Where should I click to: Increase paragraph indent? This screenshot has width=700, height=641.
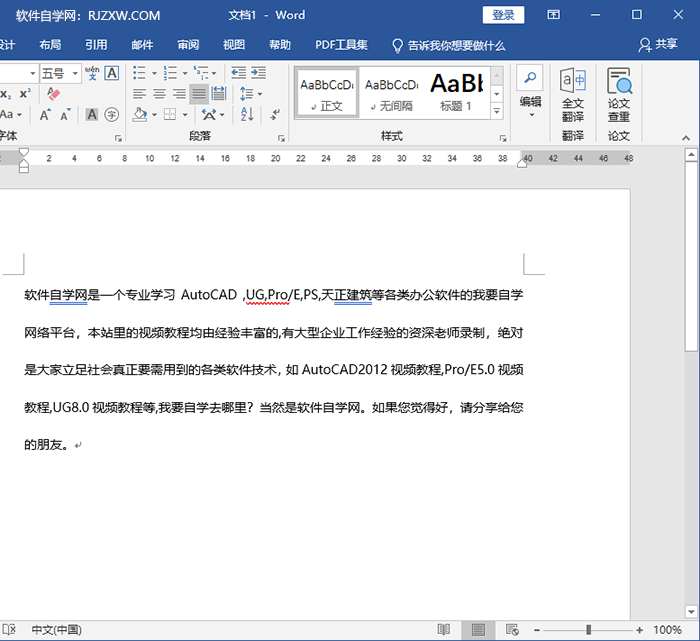pyautogui.click(x=258, y=73)
